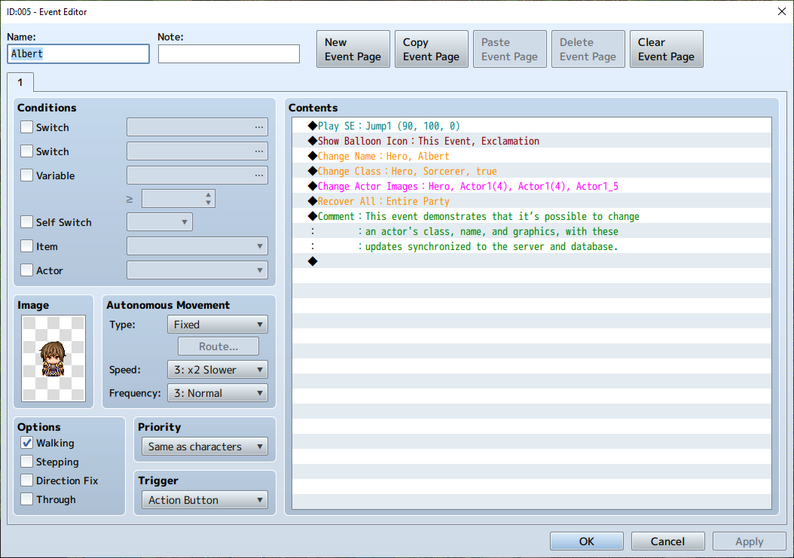Viewport: 794px width, 558px height.
Task: Click the Albert character sprite image
Action: [x=54, y=358]
